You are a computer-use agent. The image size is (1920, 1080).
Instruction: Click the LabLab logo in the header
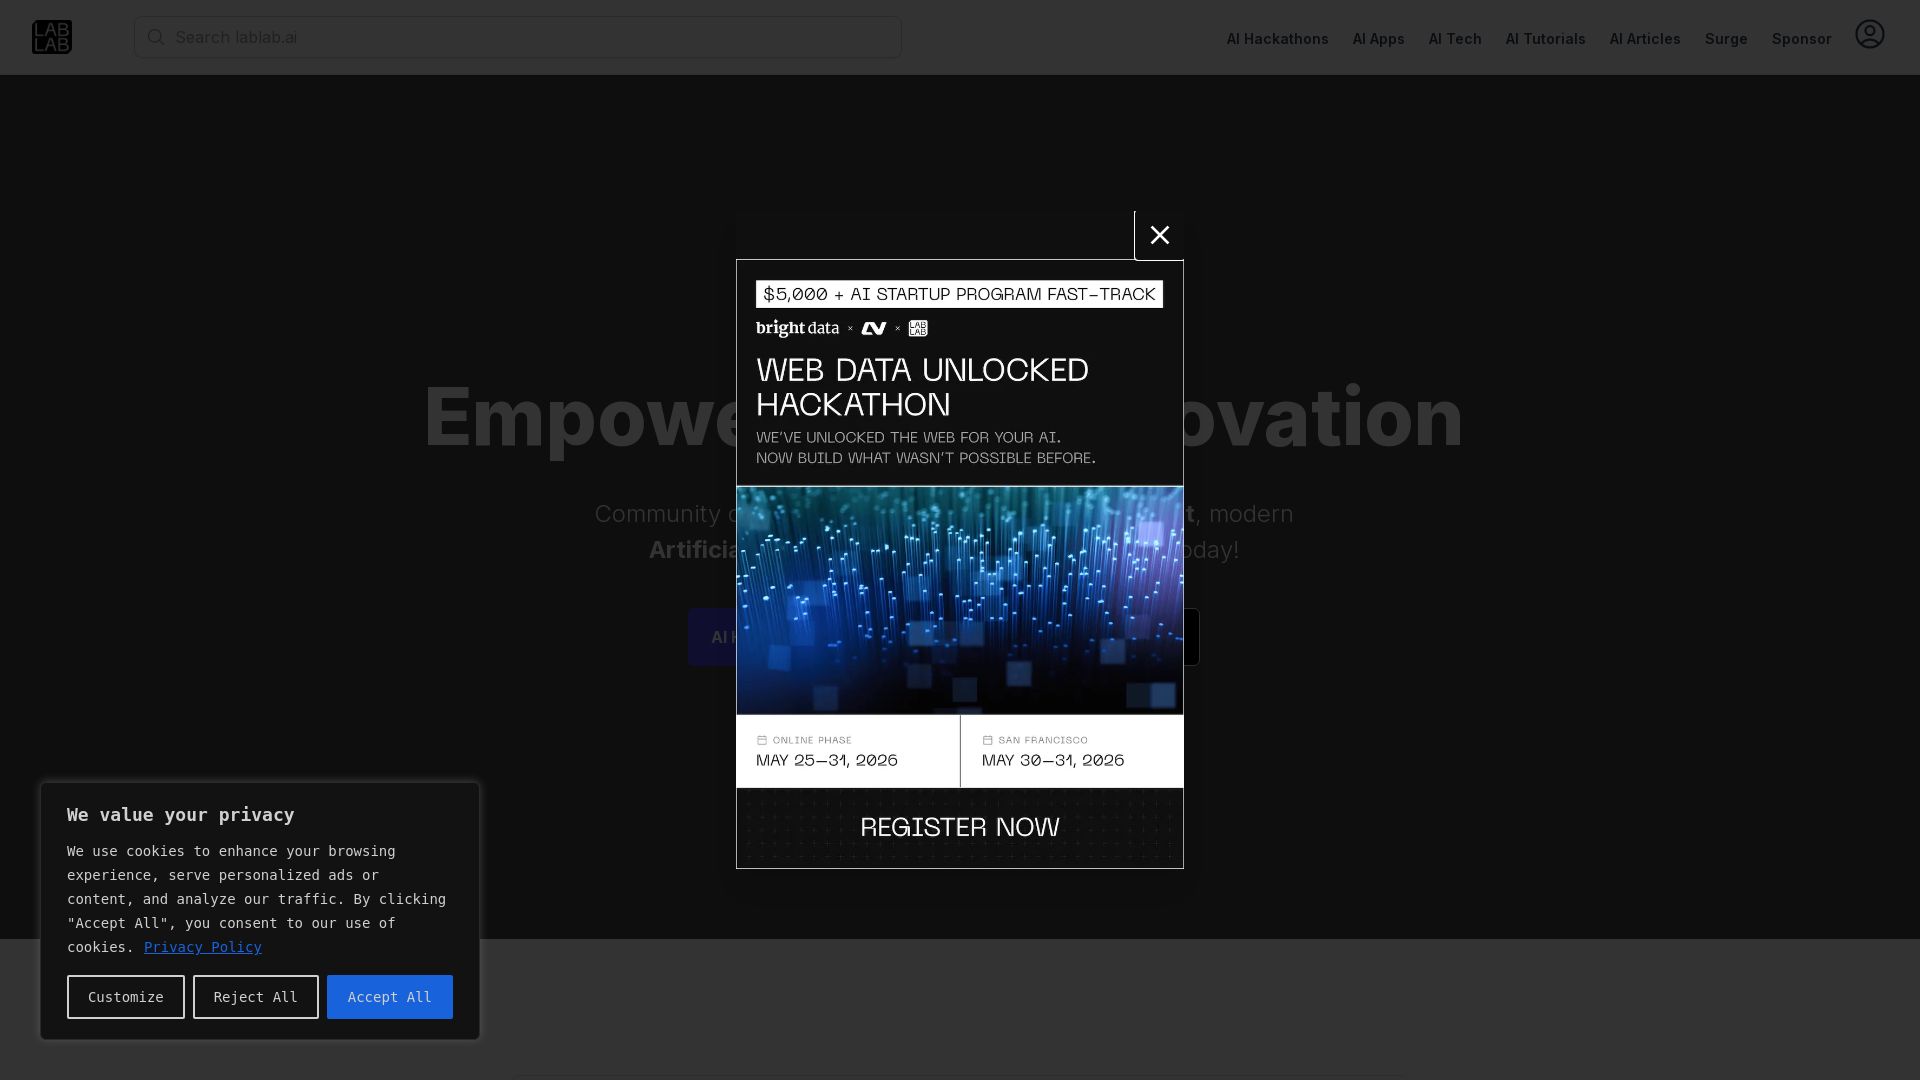tap(52, 37)
